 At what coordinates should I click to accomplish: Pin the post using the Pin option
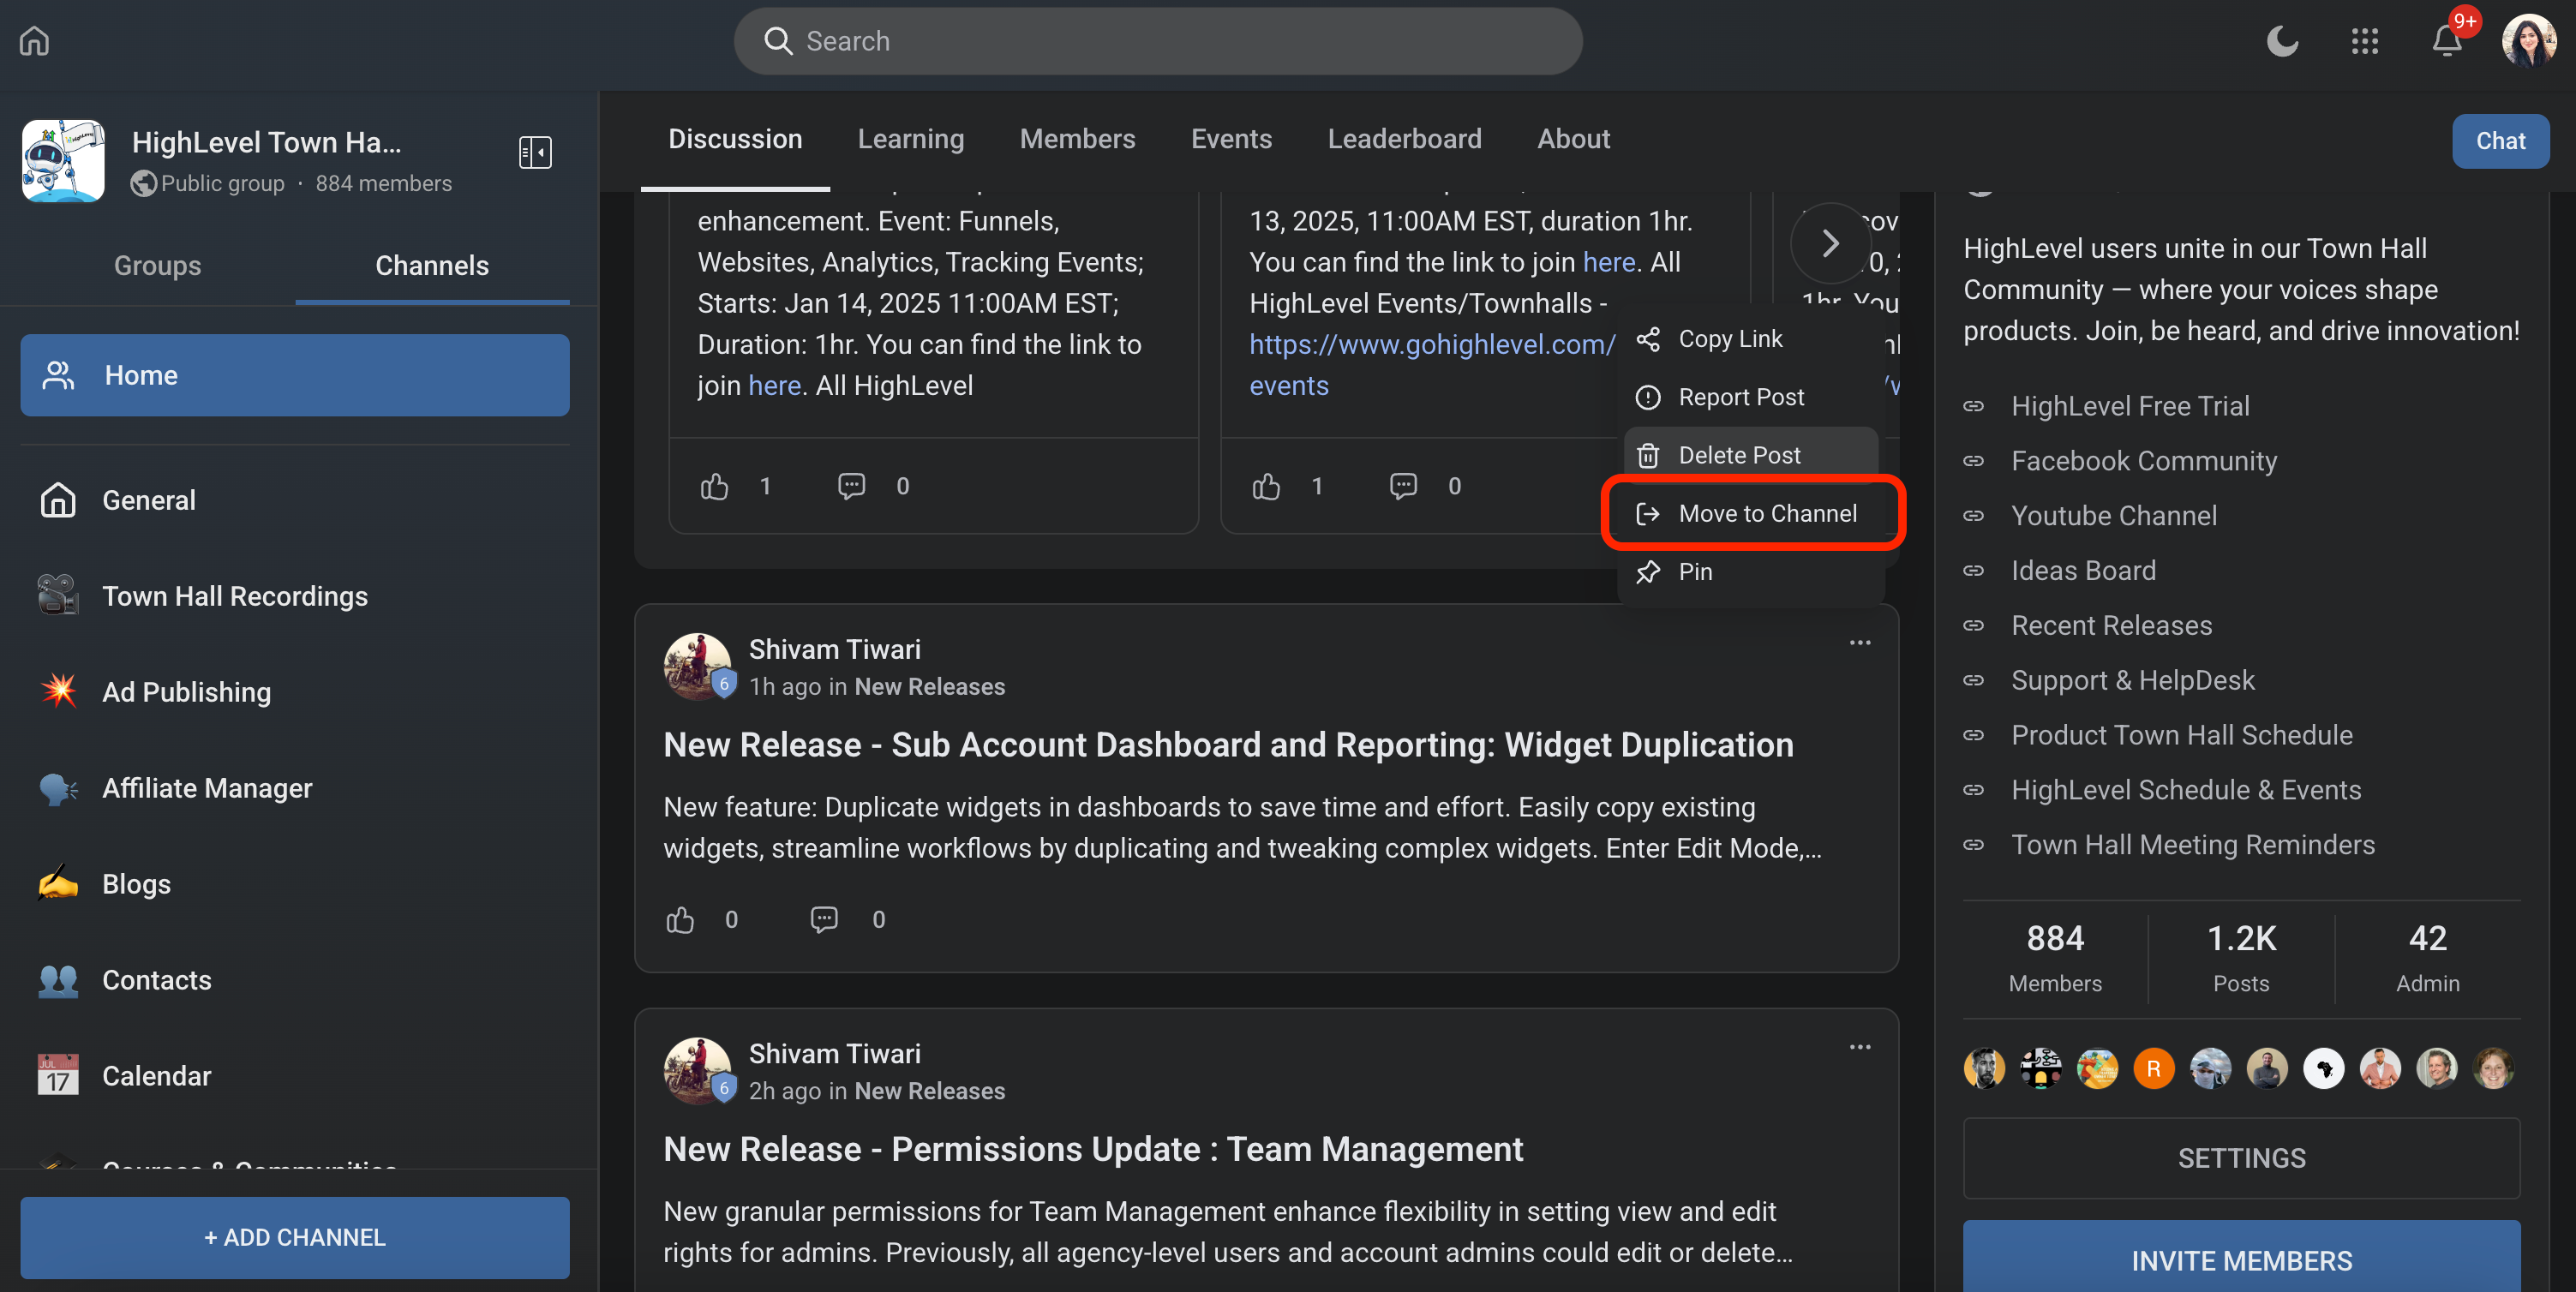(x=1695, y=571)
